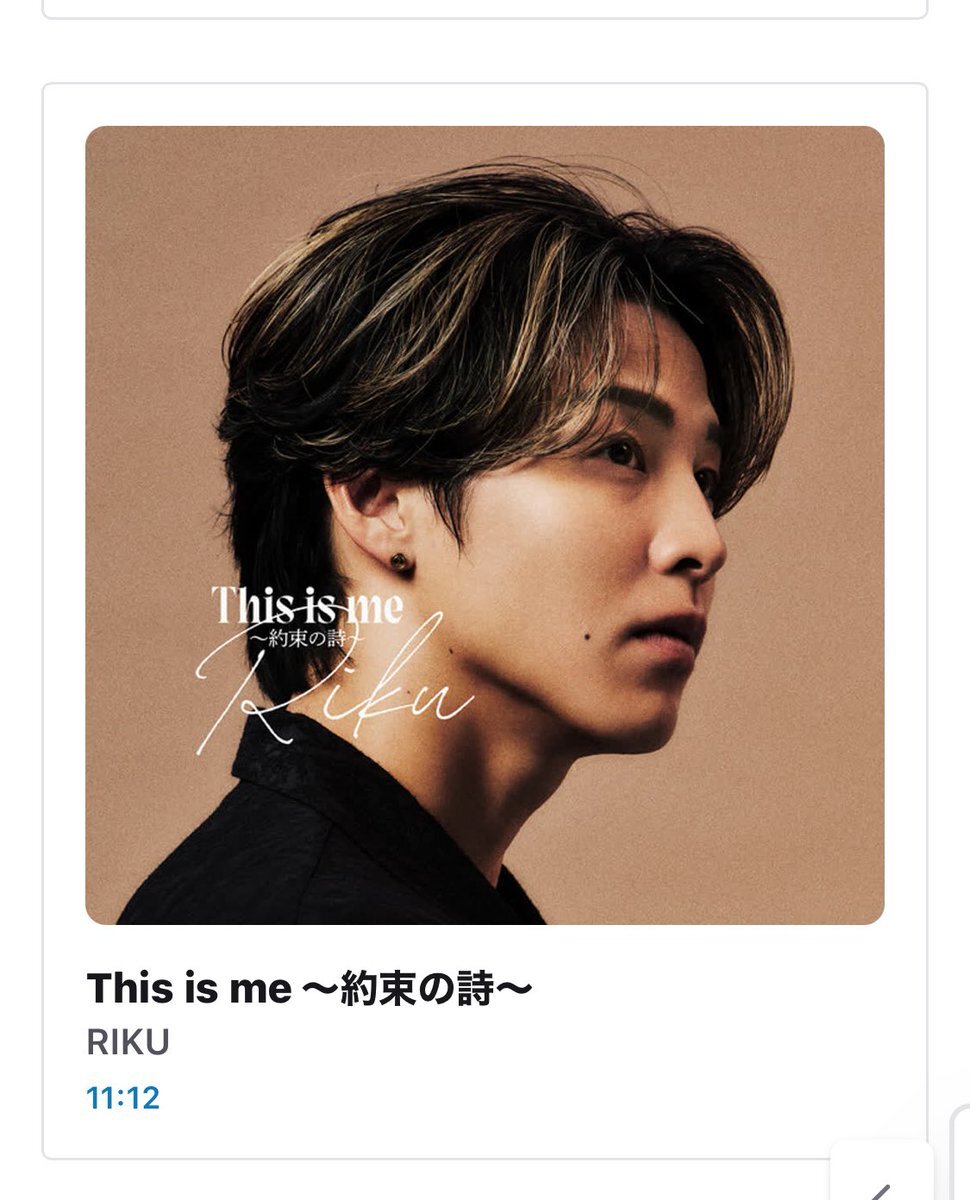Tap the white 'This is me' logo on cover
The height and width of the screenshot is (1200, 970).
pyautogui.click(x=307, y=604)
